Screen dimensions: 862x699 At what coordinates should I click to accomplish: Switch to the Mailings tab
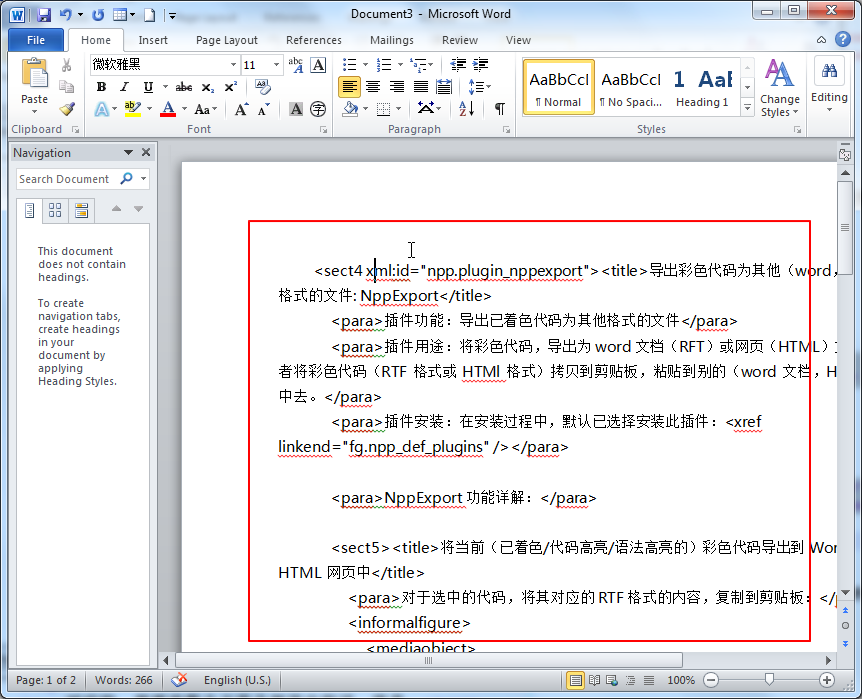coord(391,40)
